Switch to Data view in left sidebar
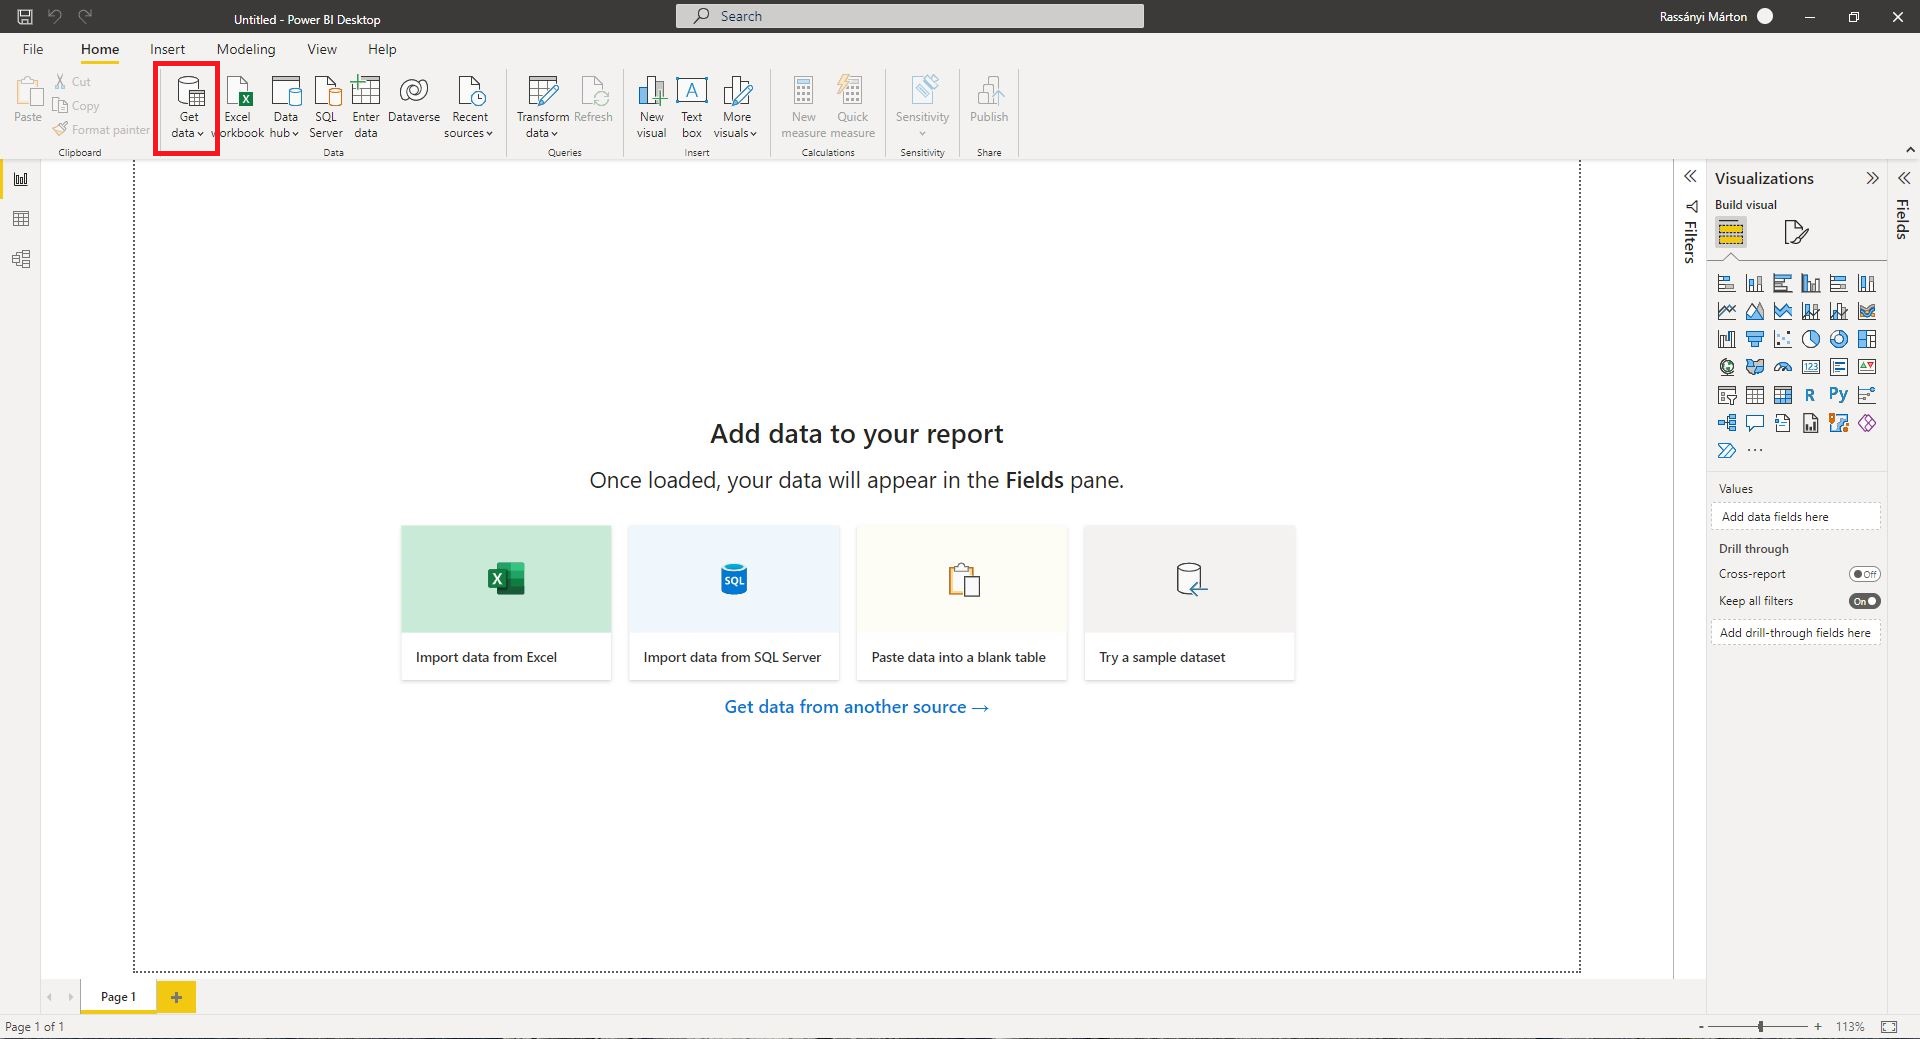 click(21, 219)
